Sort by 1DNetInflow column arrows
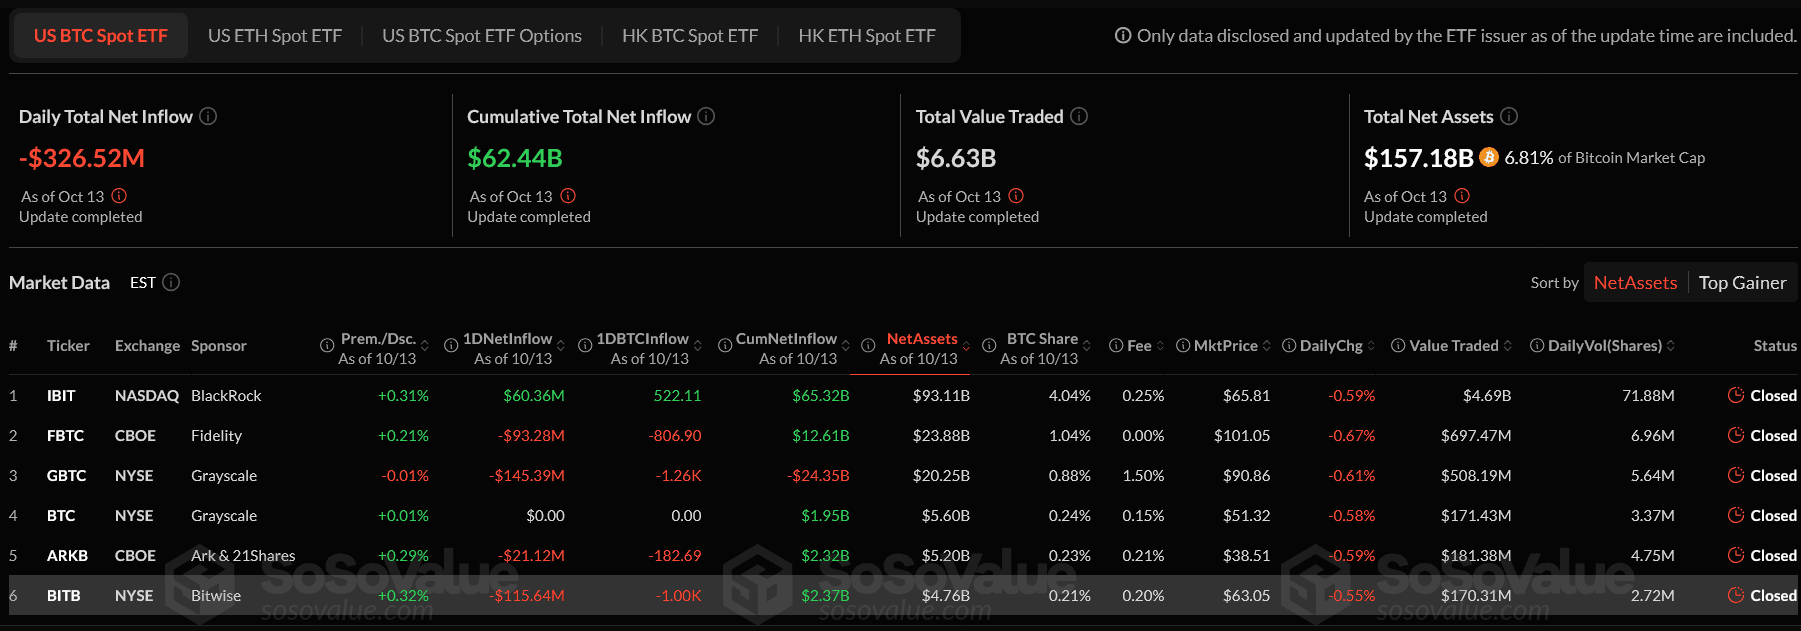This screenshot has width=1801, height=631. [x=561, y=346]
